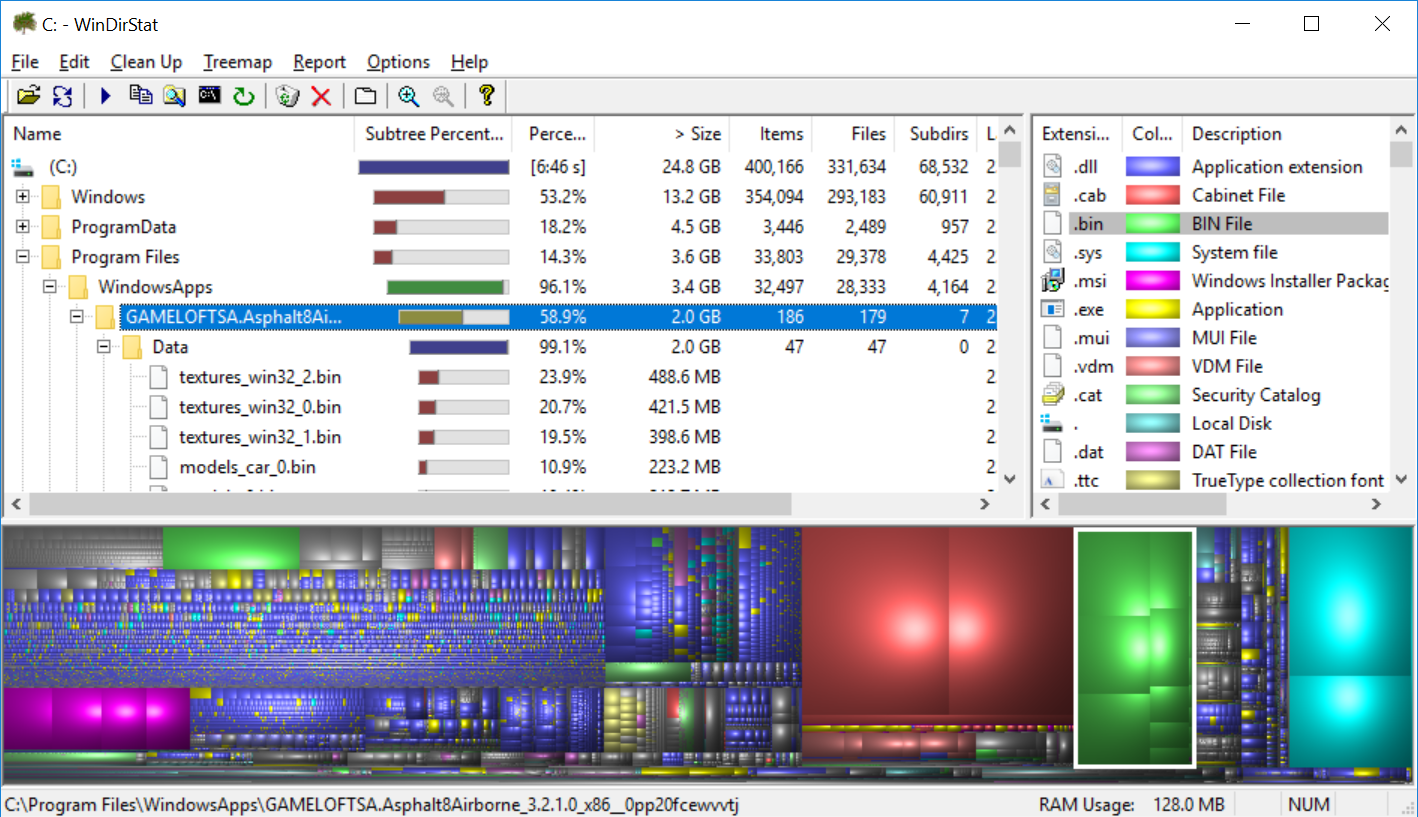Click the 488.6 MB size value
Image resolution: width=1418 pixels, height=817 pixels.
684,377
